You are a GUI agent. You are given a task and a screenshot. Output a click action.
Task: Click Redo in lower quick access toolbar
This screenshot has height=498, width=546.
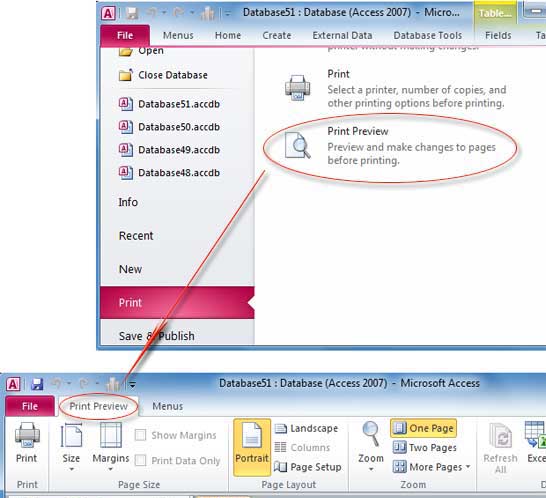(84, 384)
